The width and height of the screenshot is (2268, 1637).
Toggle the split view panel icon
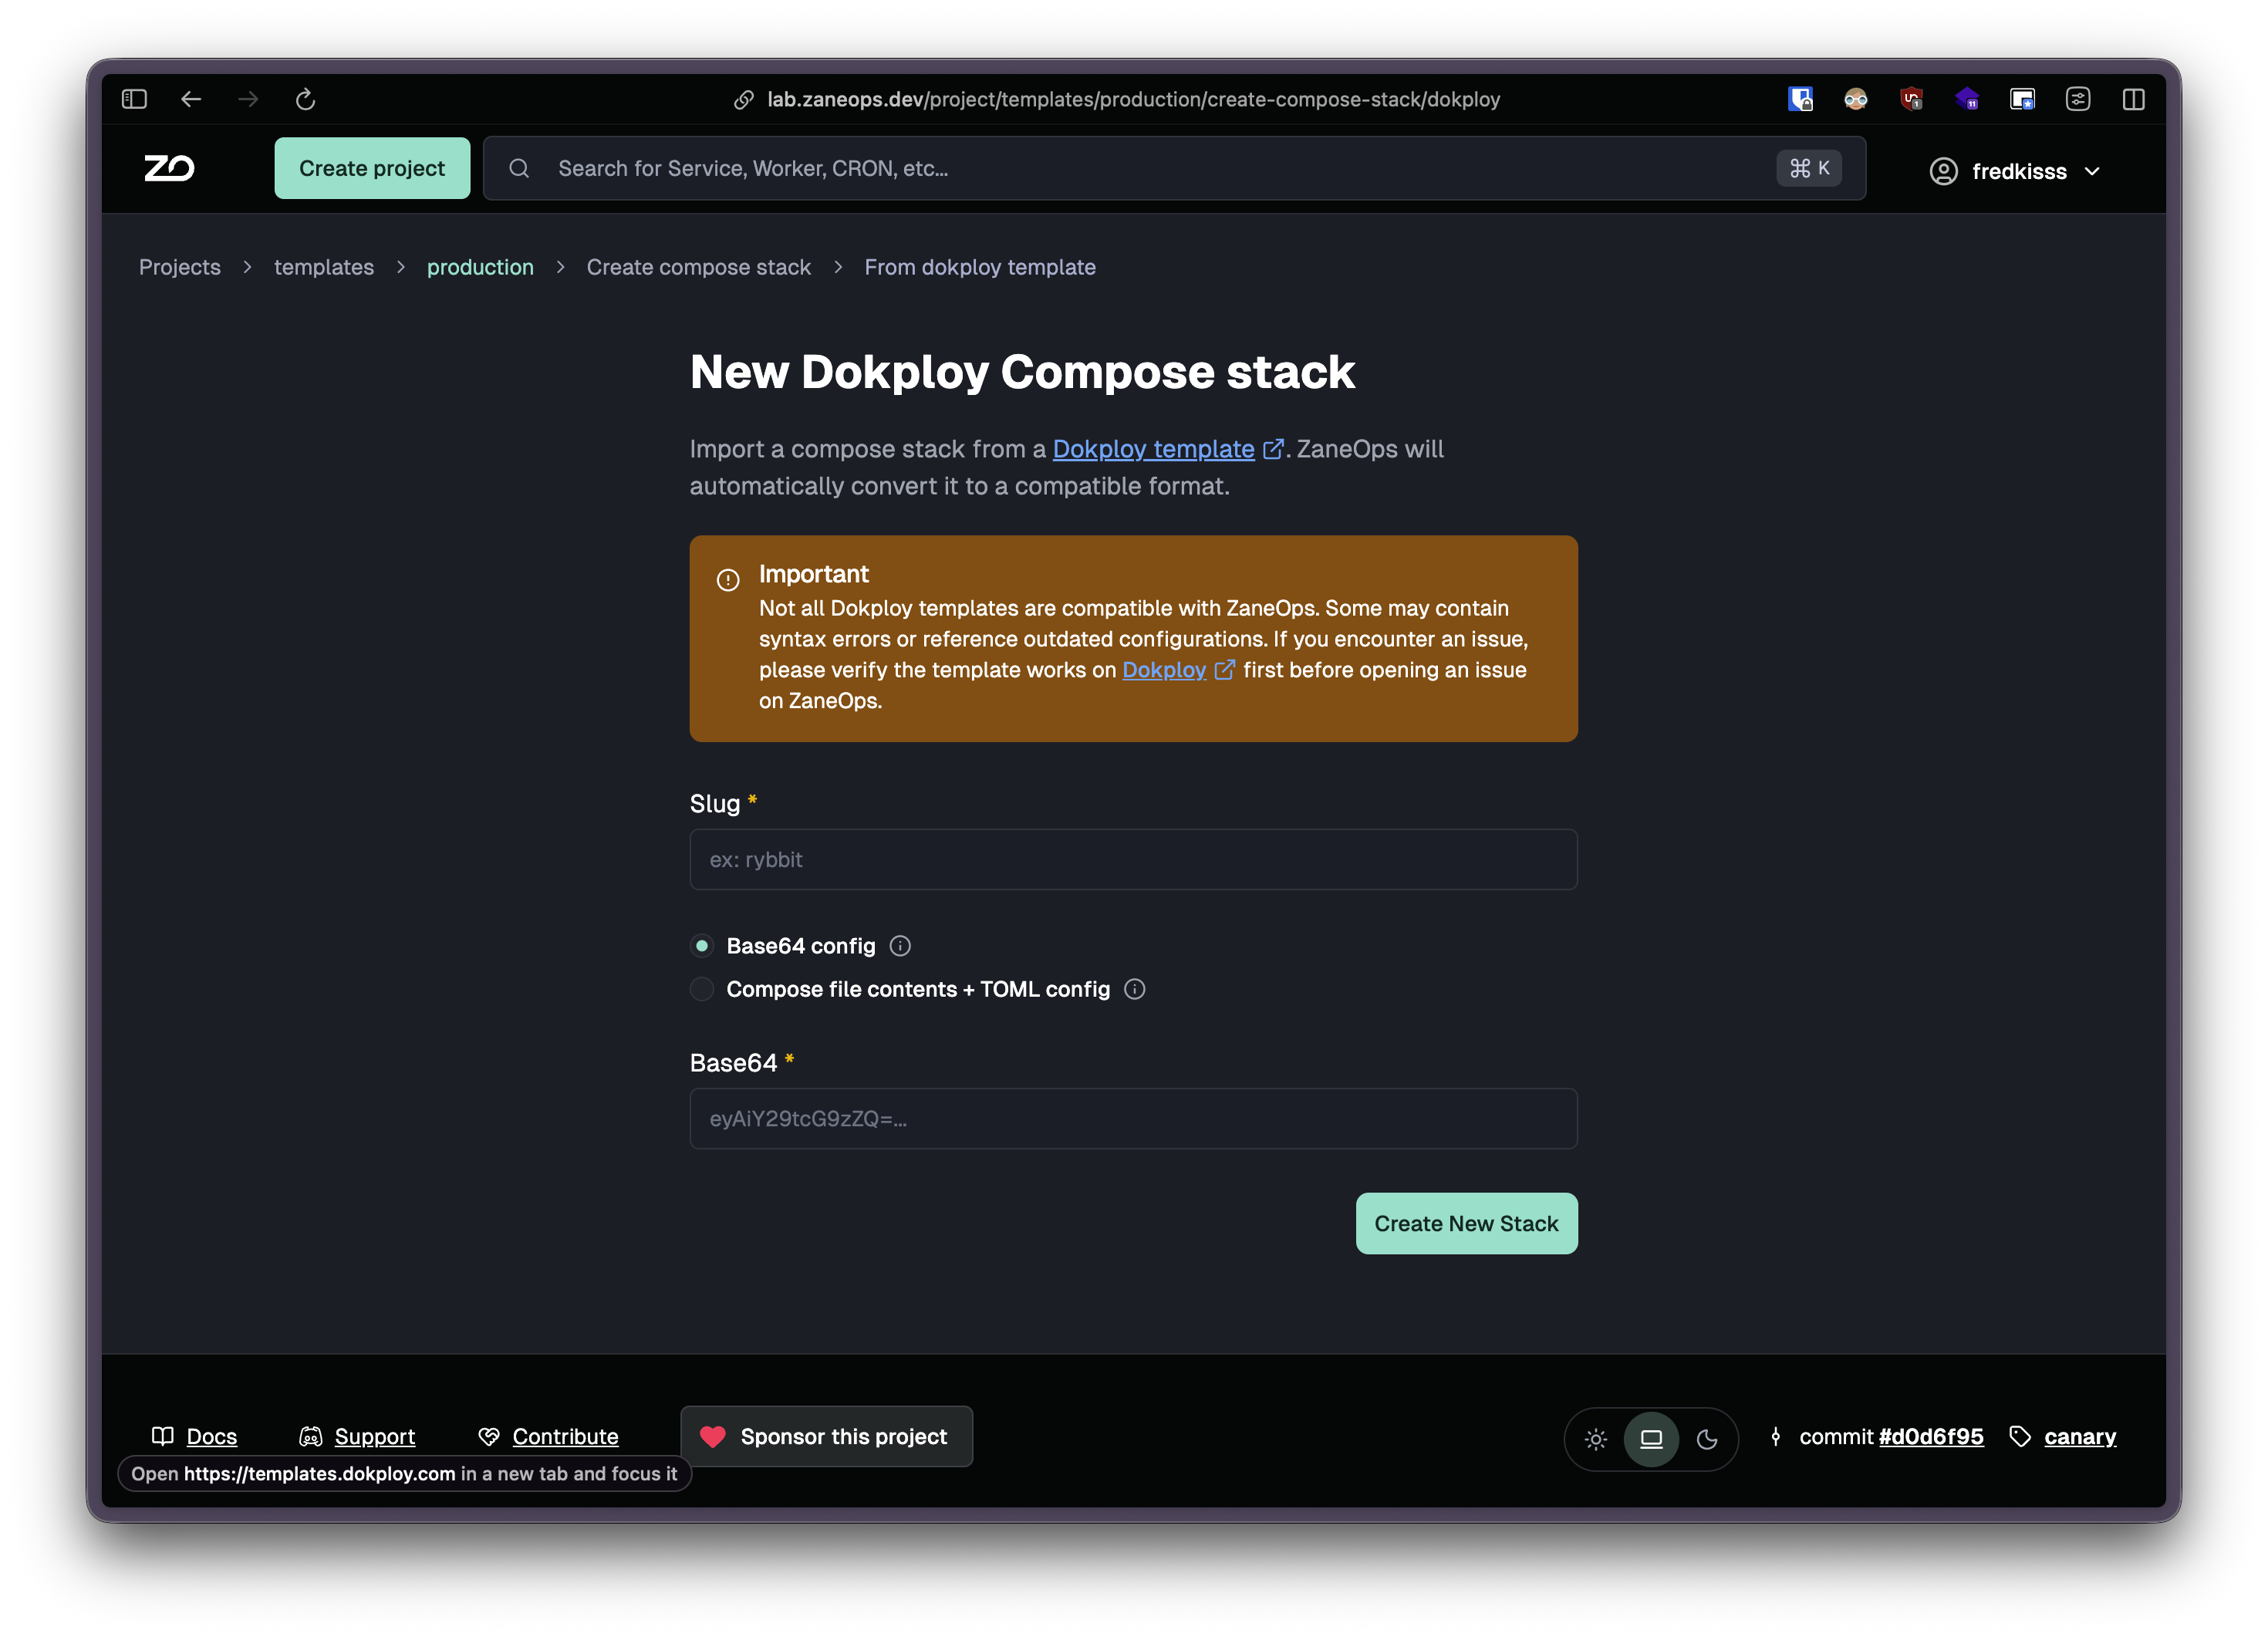2134,99
